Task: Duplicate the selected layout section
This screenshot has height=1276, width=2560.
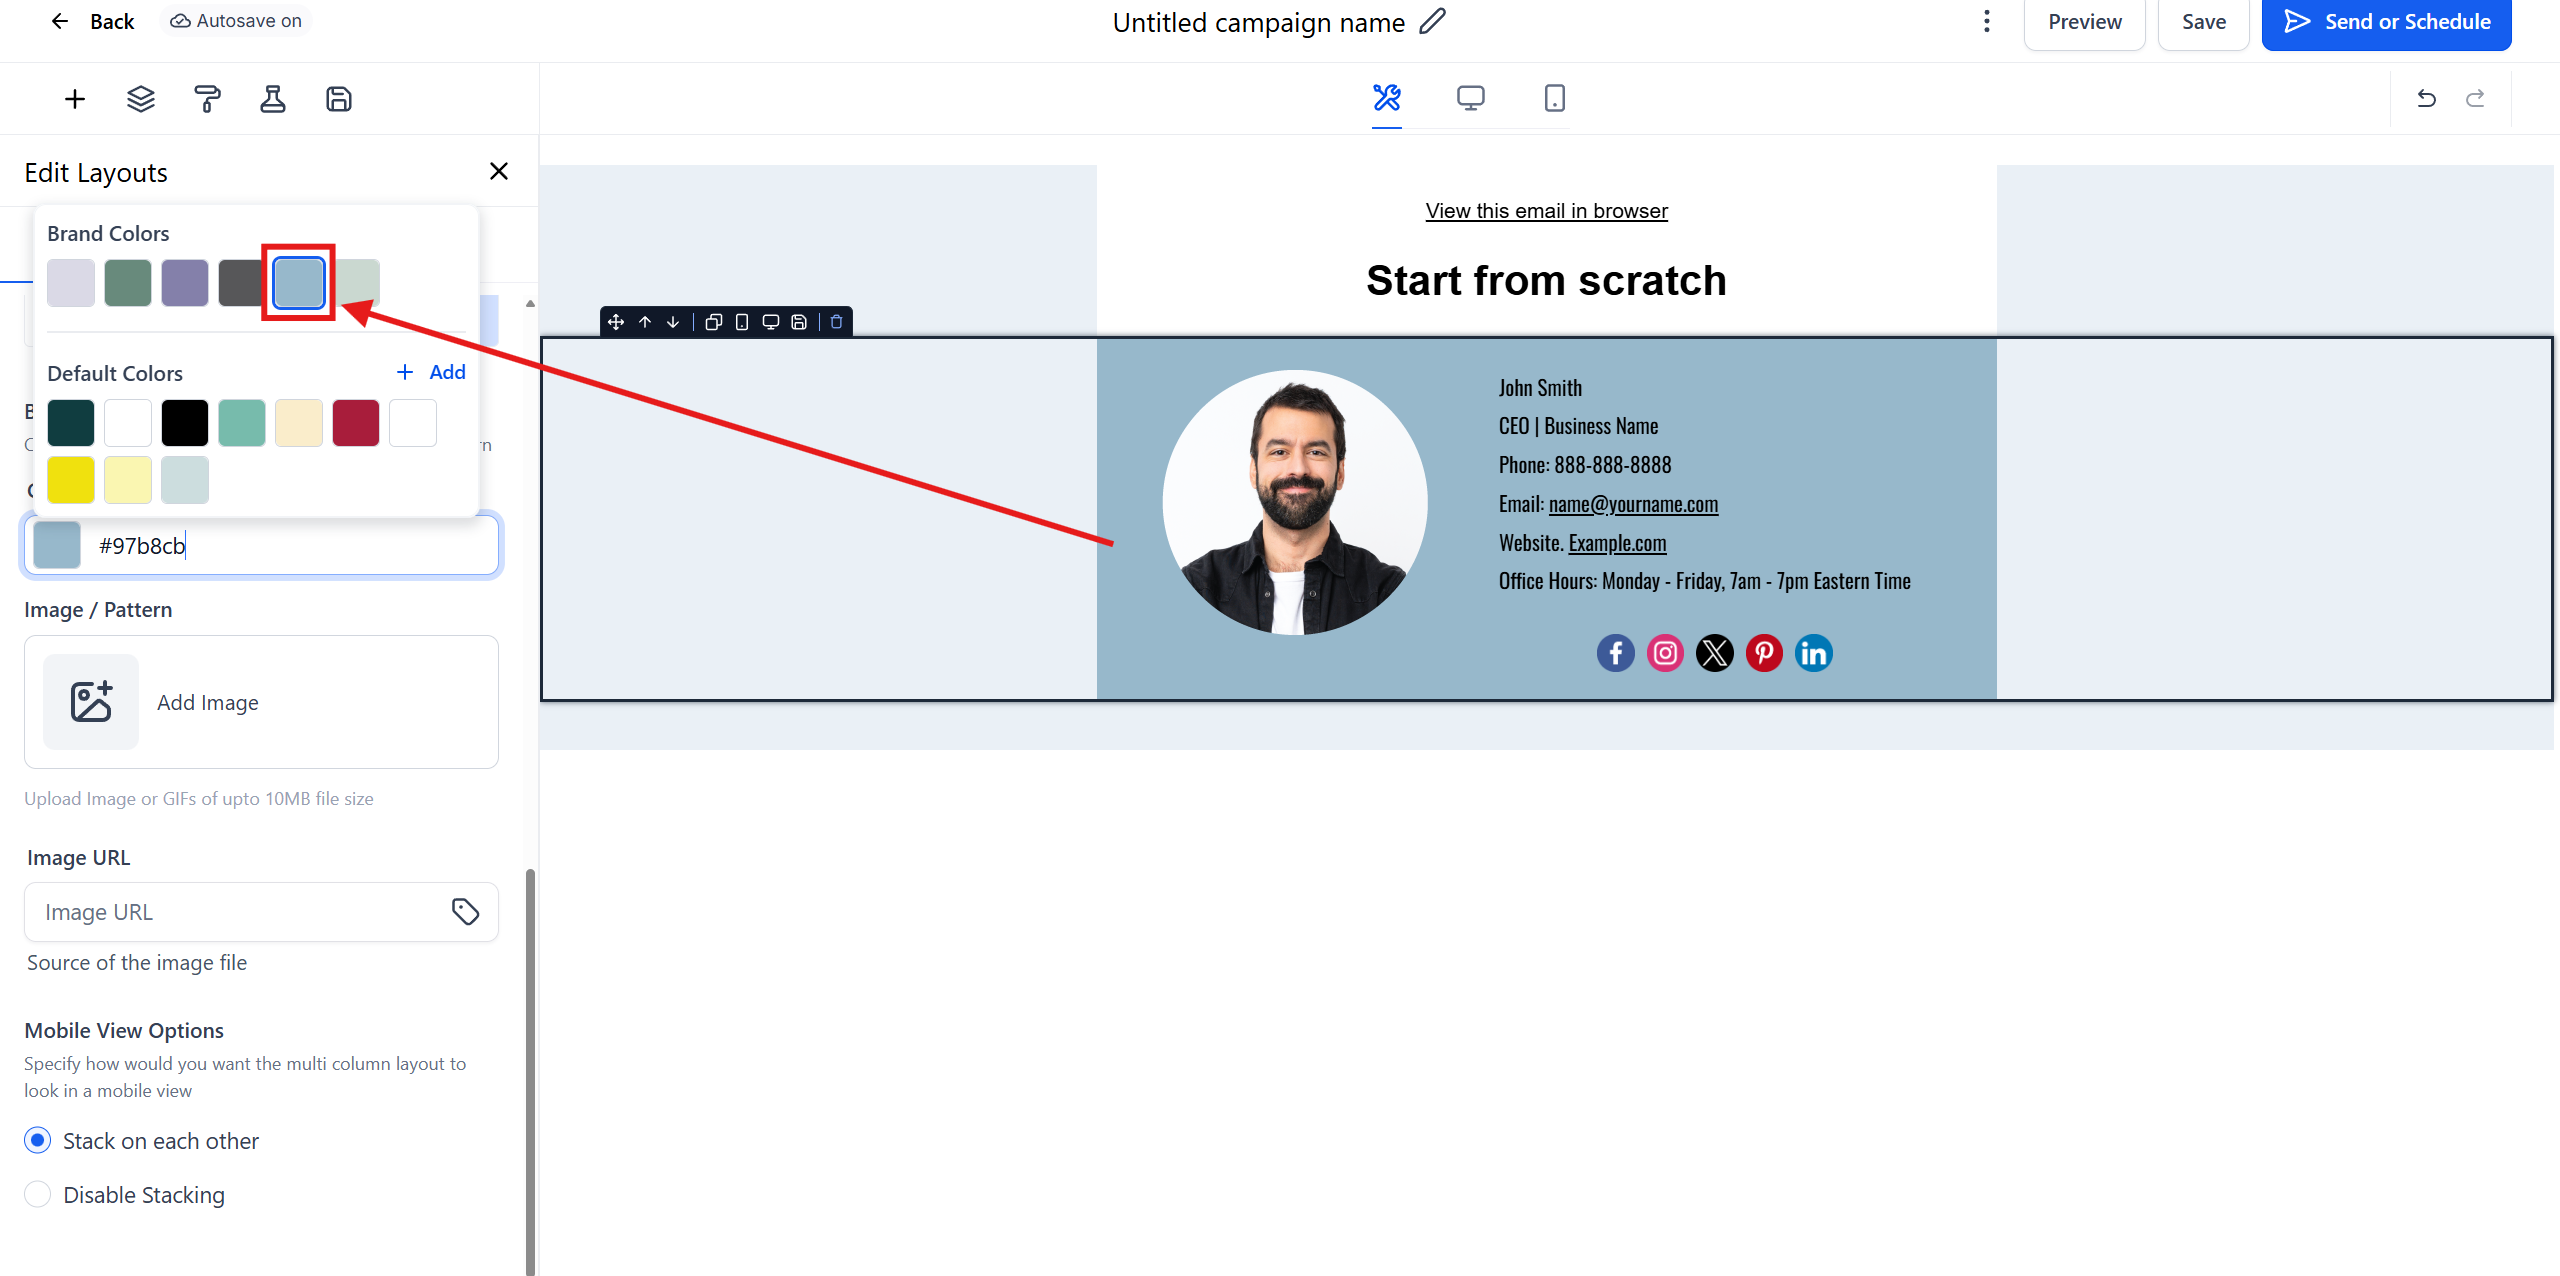Action: coord(713,322)
